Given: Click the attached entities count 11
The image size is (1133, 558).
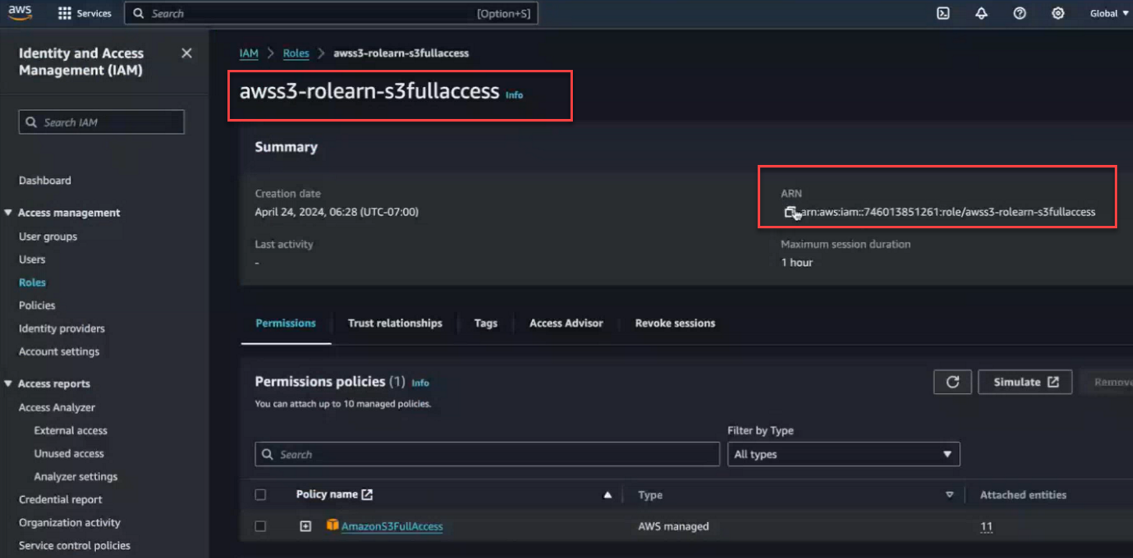Looking at the screenshot, I should click(x=986, y=526).
